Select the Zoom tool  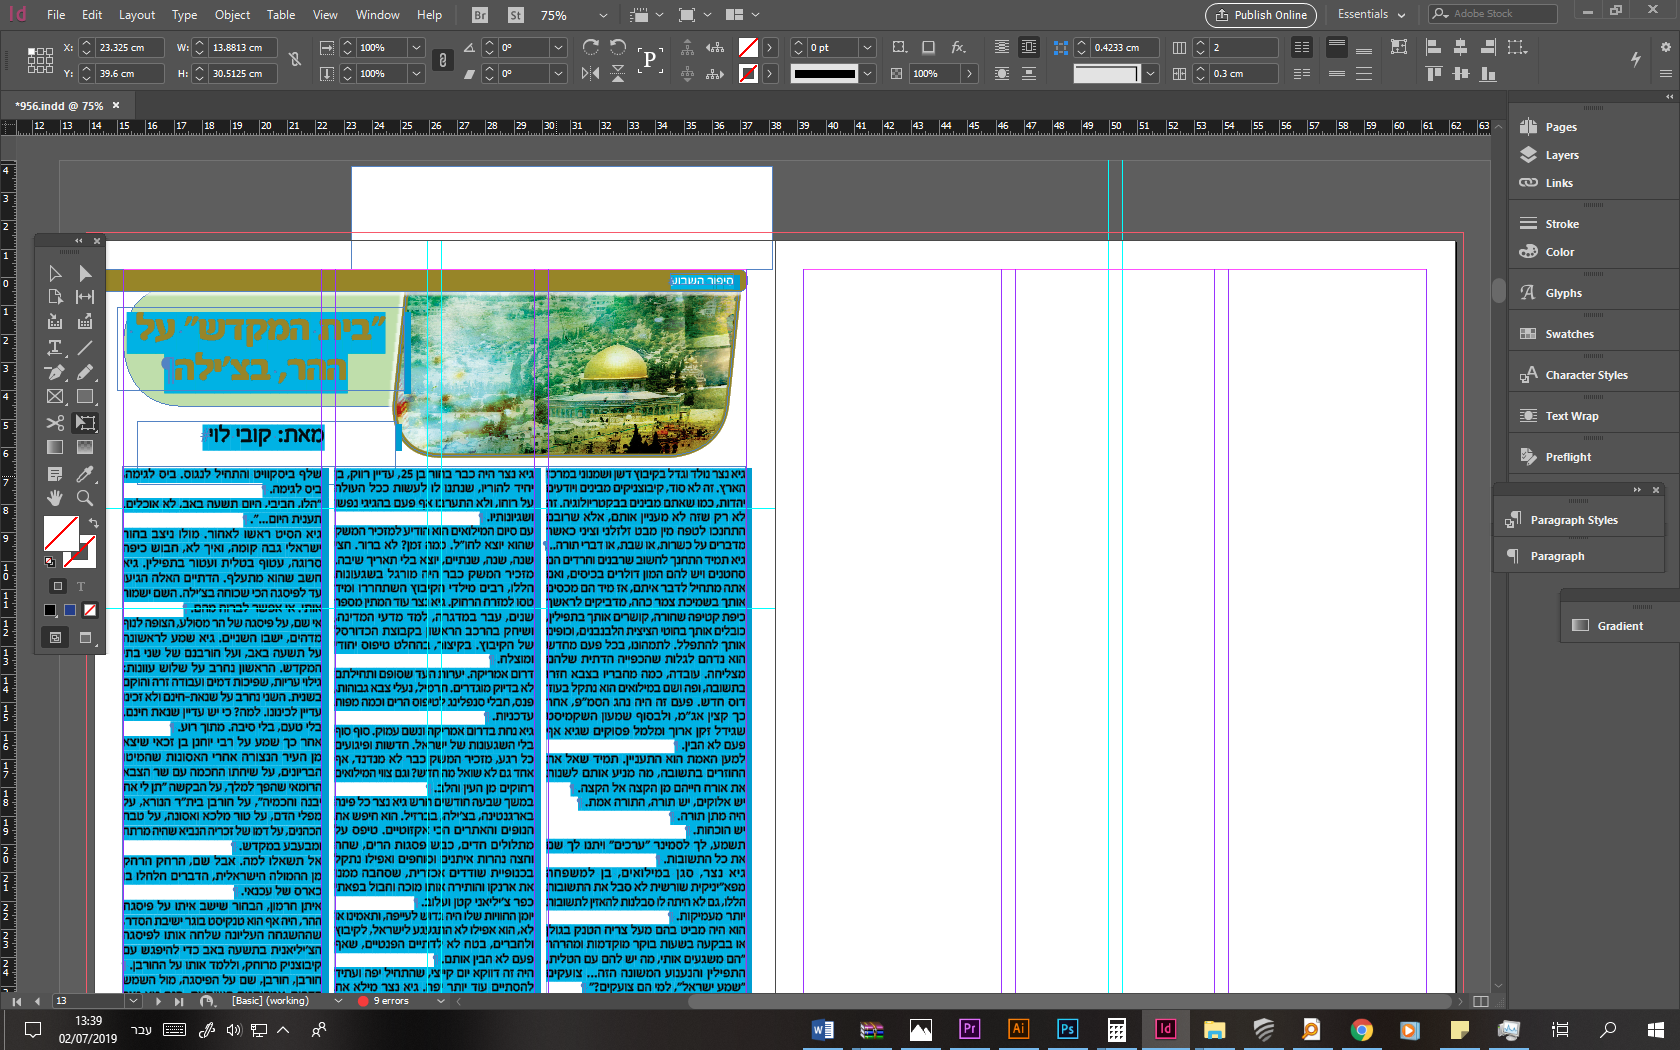(85, 499)
